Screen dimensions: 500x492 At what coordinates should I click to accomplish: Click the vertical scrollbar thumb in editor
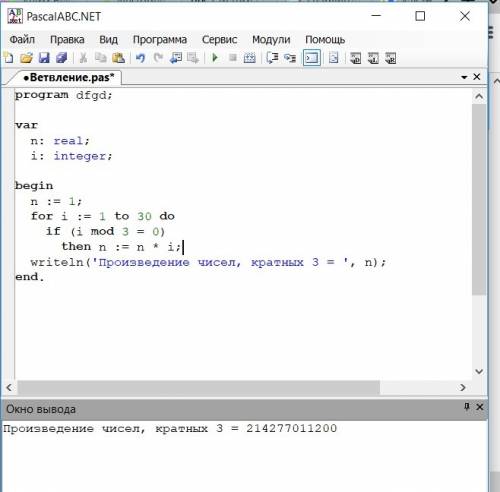click(479, 199)
